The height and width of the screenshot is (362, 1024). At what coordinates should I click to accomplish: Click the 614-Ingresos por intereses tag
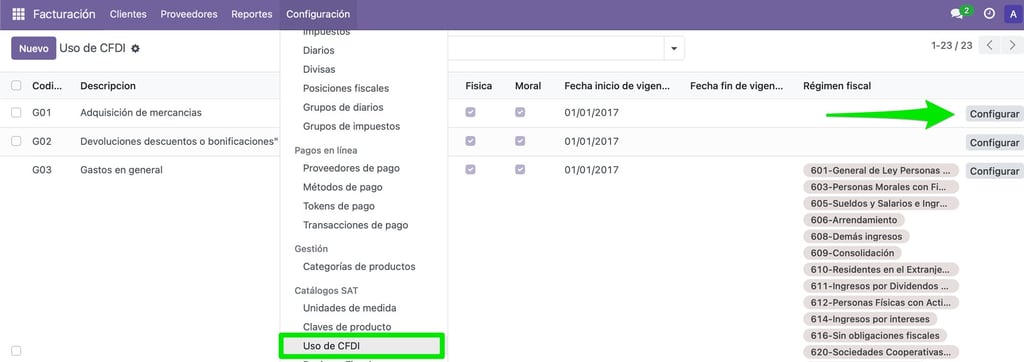(870, 319)
